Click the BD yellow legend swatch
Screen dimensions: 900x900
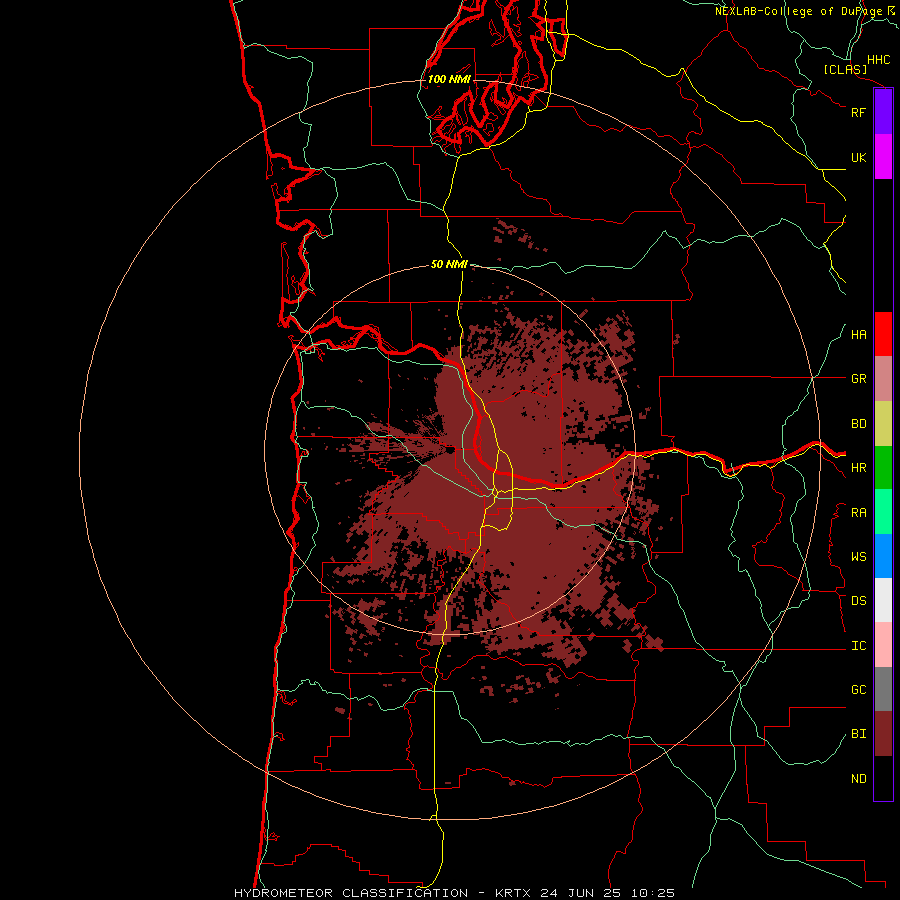(x=883, y=424)
